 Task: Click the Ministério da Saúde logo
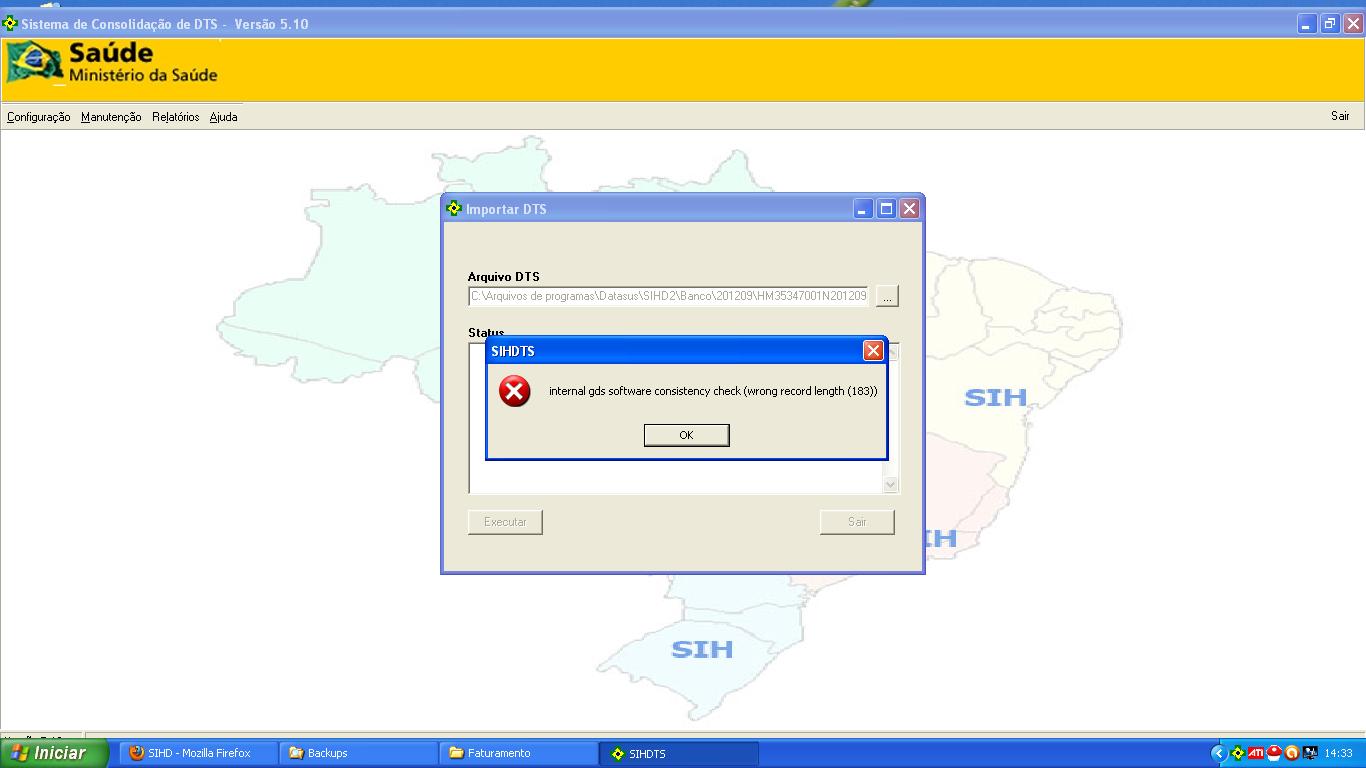point(112,62)
